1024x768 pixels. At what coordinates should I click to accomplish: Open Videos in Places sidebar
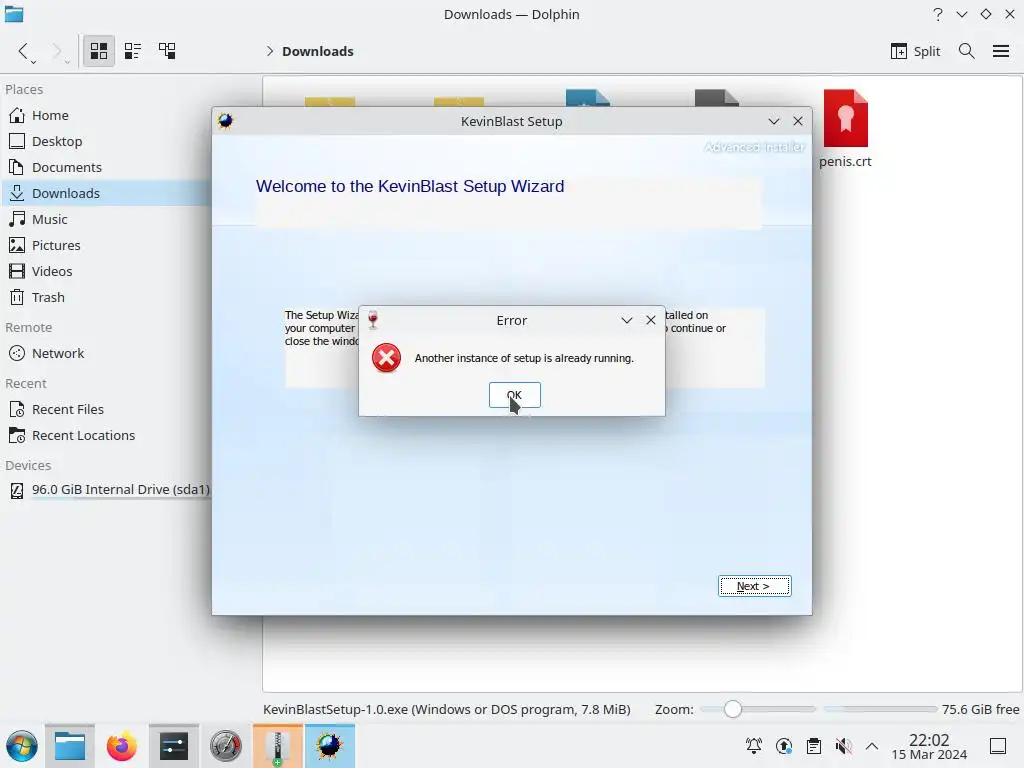click(x=104, y=271)
